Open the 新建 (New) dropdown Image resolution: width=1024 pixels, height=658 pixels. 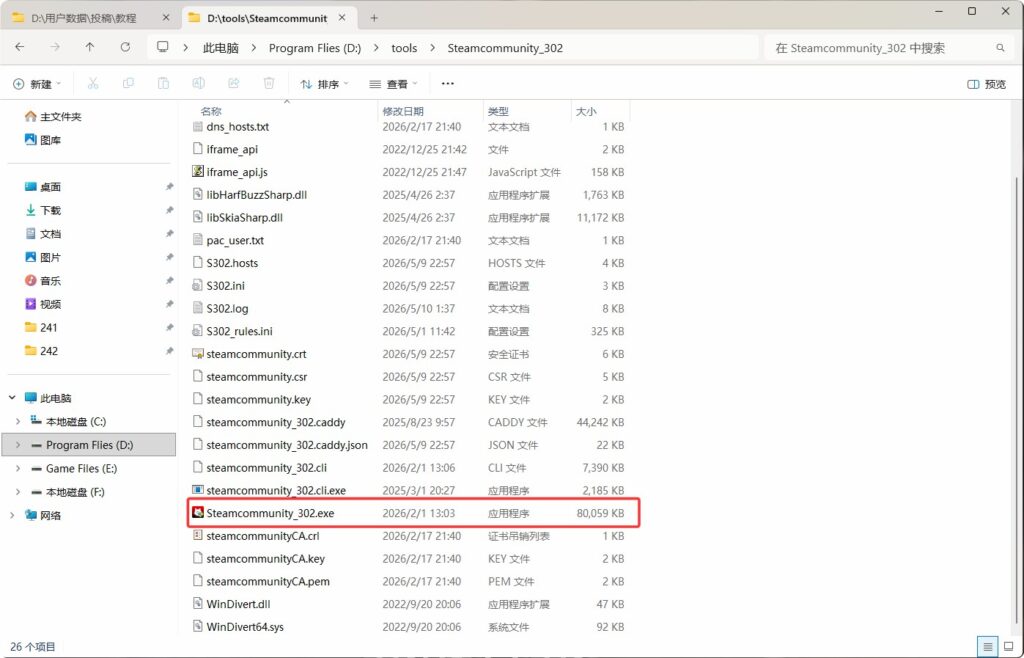pyautogui.click(x=37, y=84)
